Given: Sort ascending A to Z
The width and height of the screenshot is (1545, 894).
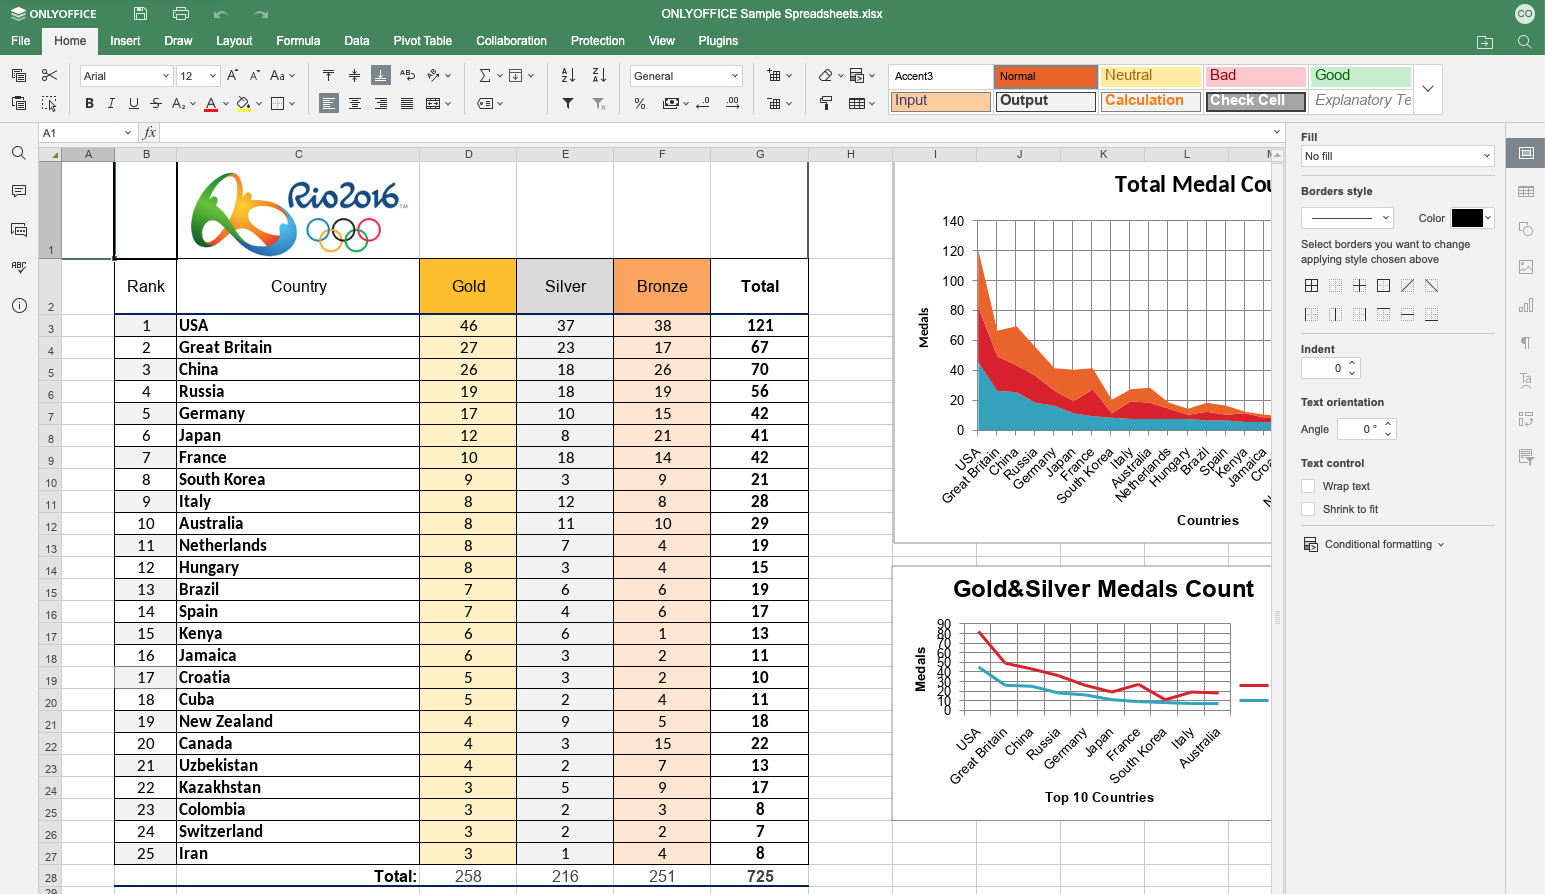Looking at the screenshot, I should (568, 75).
